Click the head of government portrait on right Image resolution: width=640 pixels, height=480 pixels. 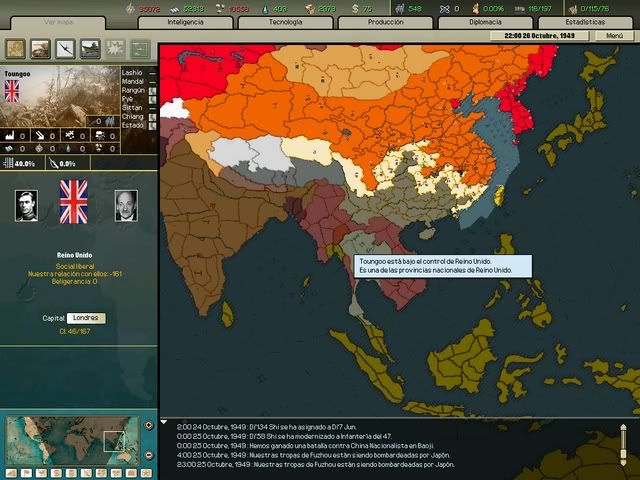pyautogui.click(x=125, y=205)
